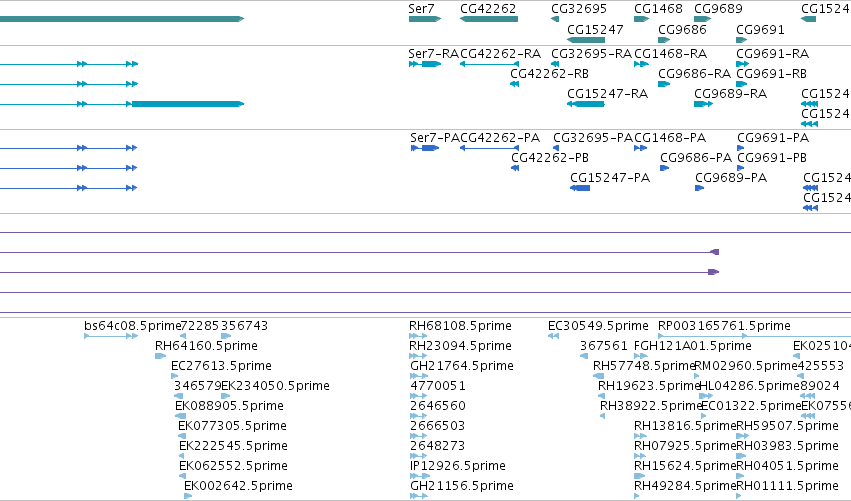851x501 pixels.
Task: Select transcript label CG15247-RA
Action: point(607,93)
